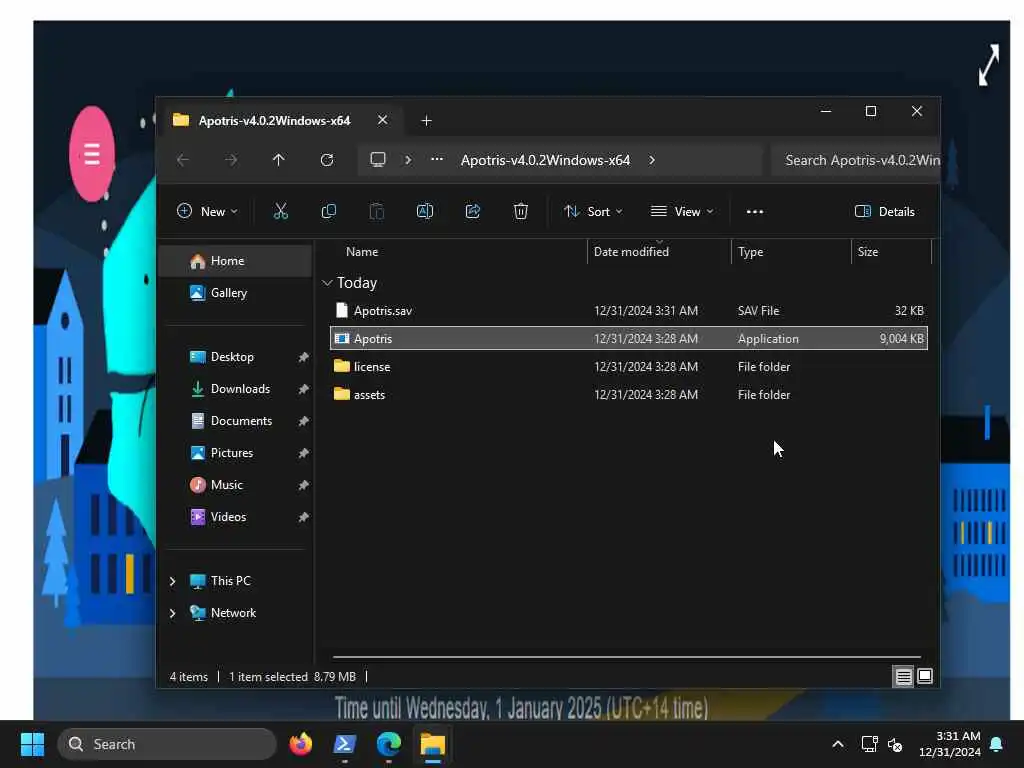Screen dimensions: 1024x768
Task: Expand the This PC tree node
Action: (172, 581)
